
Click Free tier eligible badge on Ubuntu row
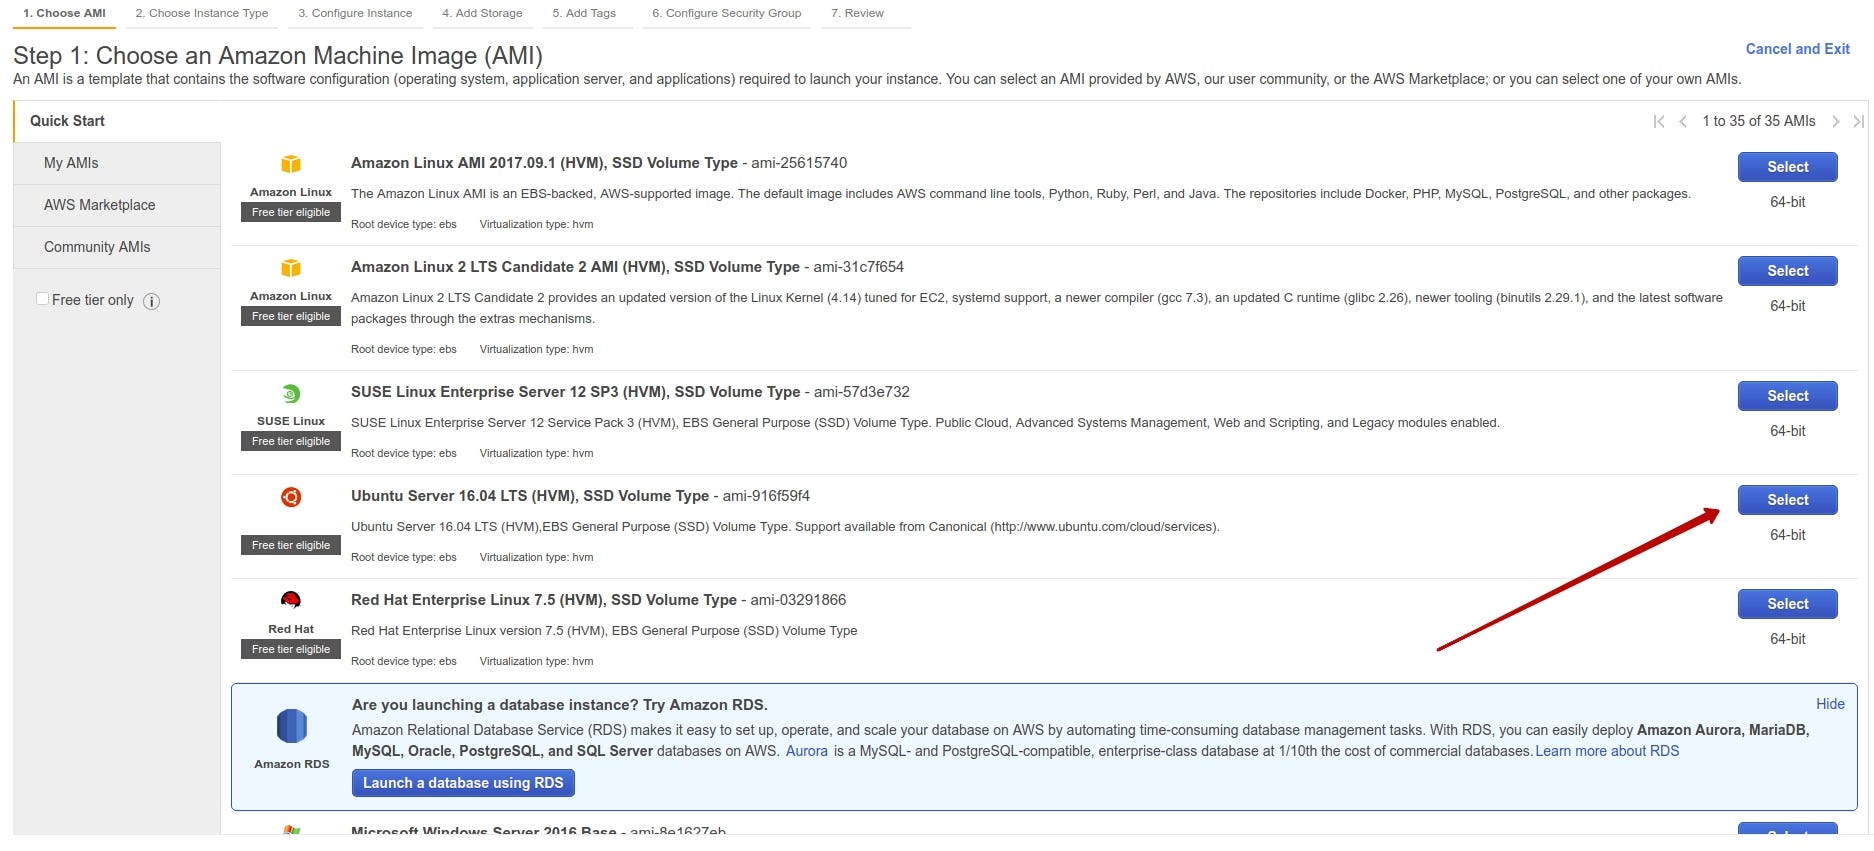[x=291, y=545]
